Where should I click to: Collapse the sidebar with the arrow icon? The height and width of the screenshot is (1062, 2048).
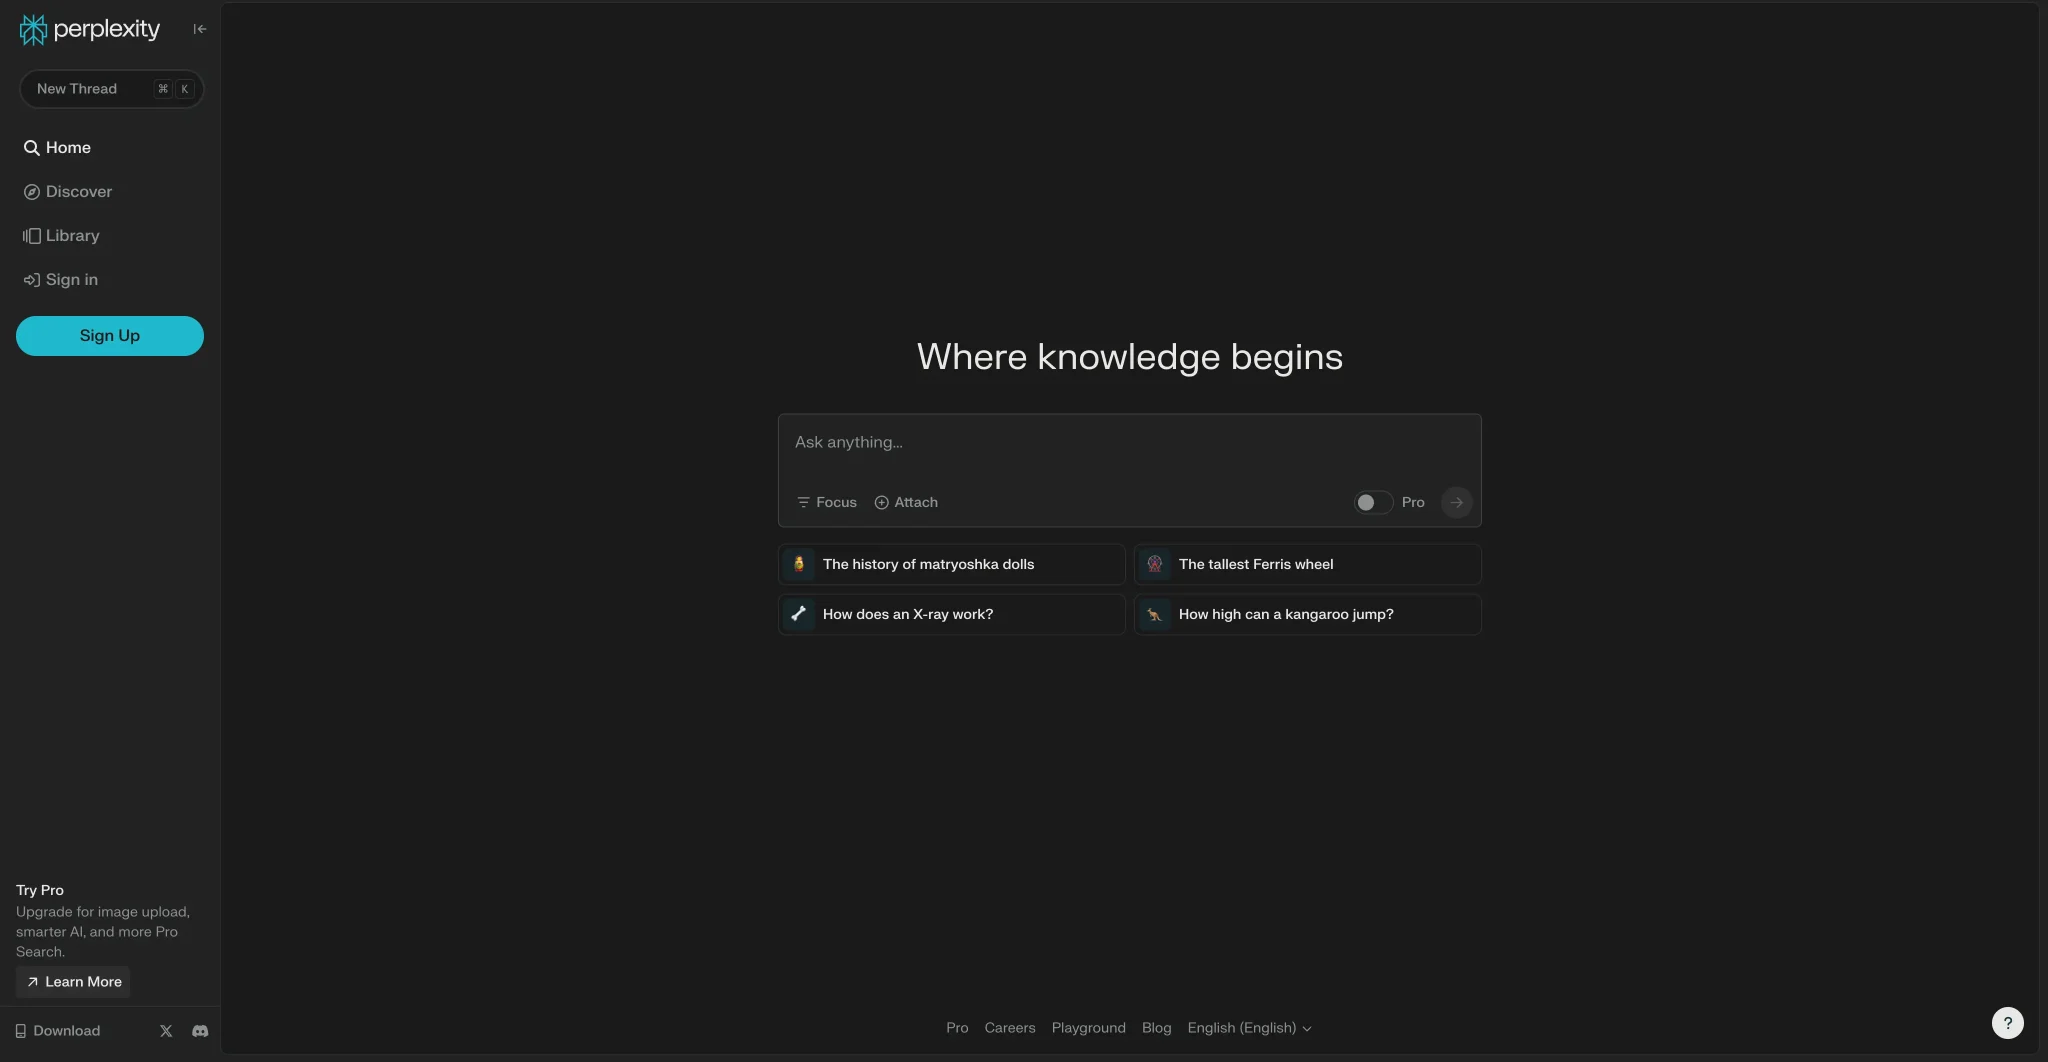[200, 29]
